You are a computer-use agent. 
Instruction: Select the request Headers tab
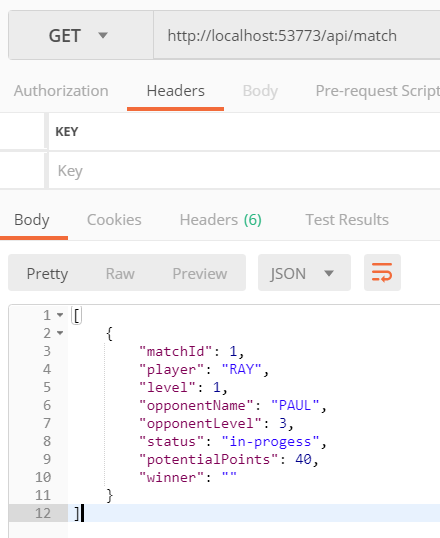[x=175, y=91]
